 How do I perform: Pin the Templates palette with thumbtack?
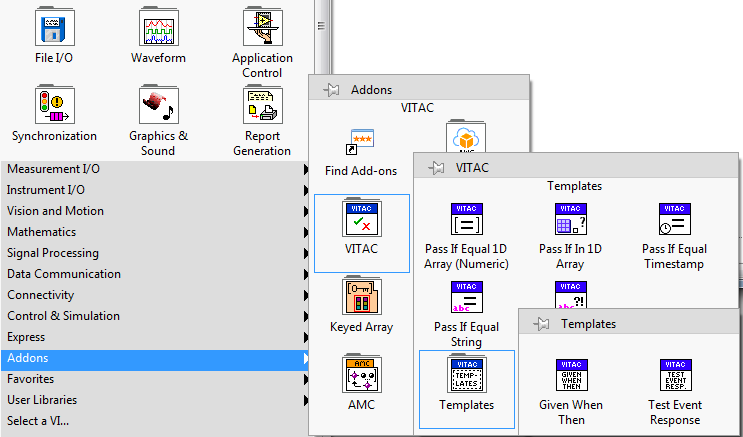click(541, 324)
